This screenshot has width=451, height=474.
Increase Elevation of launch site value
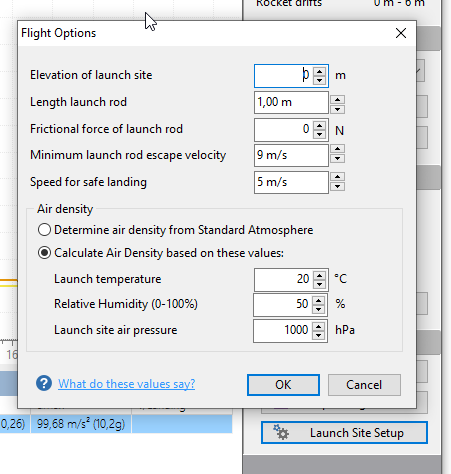click(x=320, y=71)
